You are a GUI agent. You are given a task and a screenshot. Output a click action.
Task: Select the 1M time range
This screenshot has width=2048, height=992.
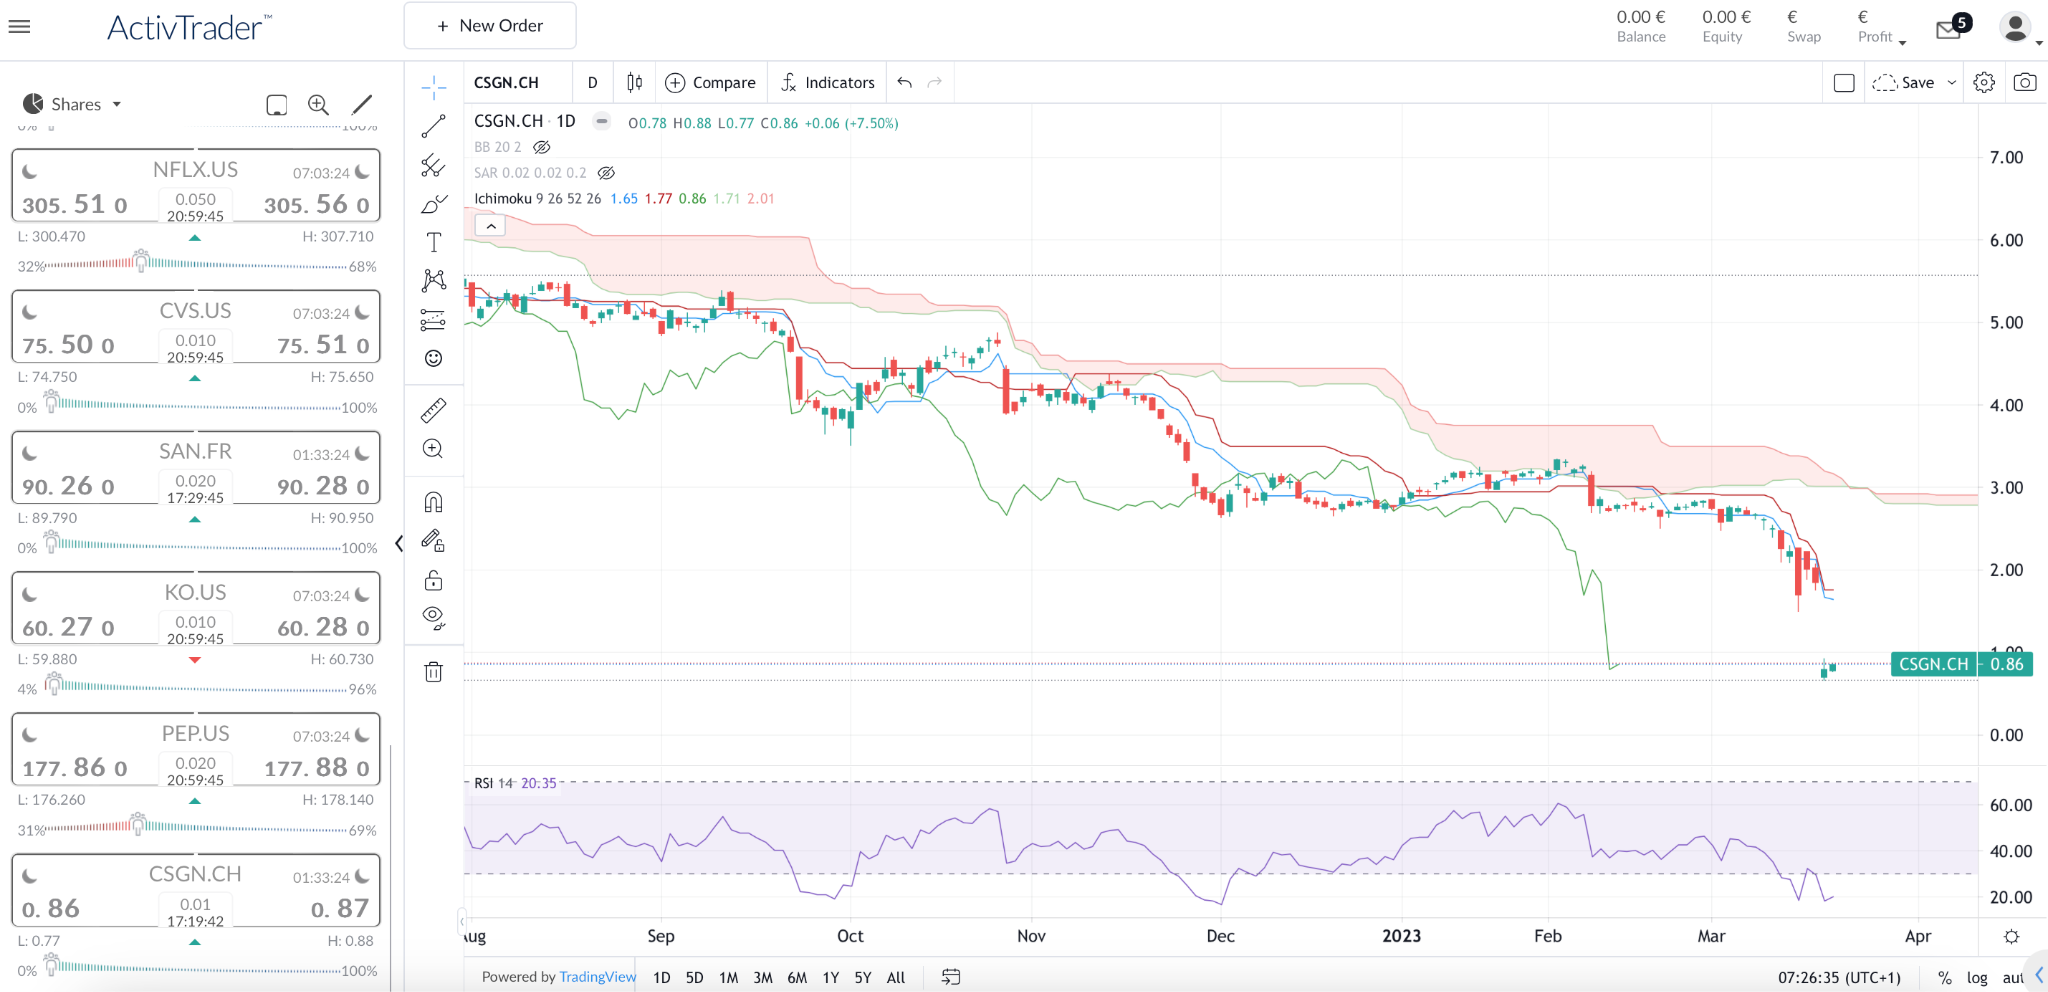(x=728, y=978)
